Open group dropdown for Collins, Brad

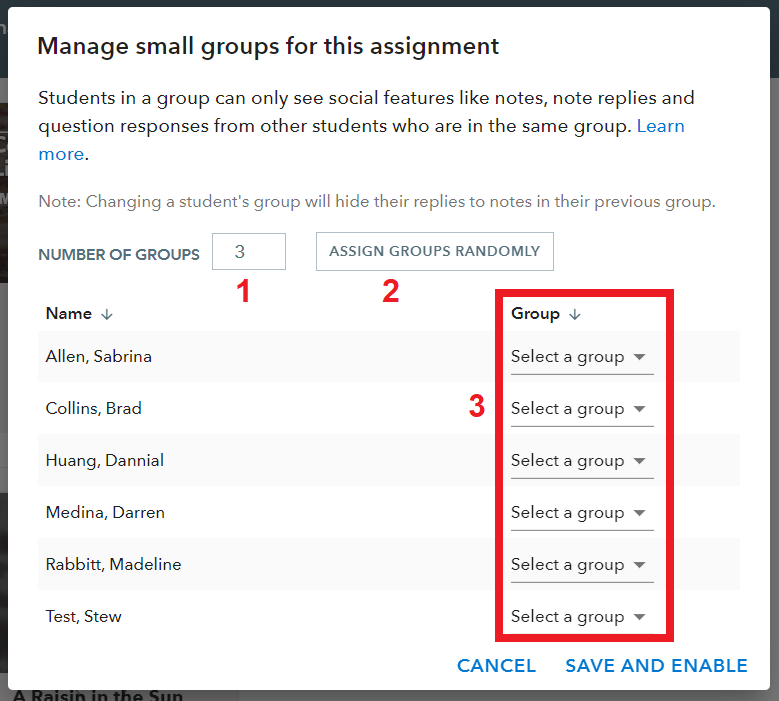pyautogui.click(x=582, y=409)
